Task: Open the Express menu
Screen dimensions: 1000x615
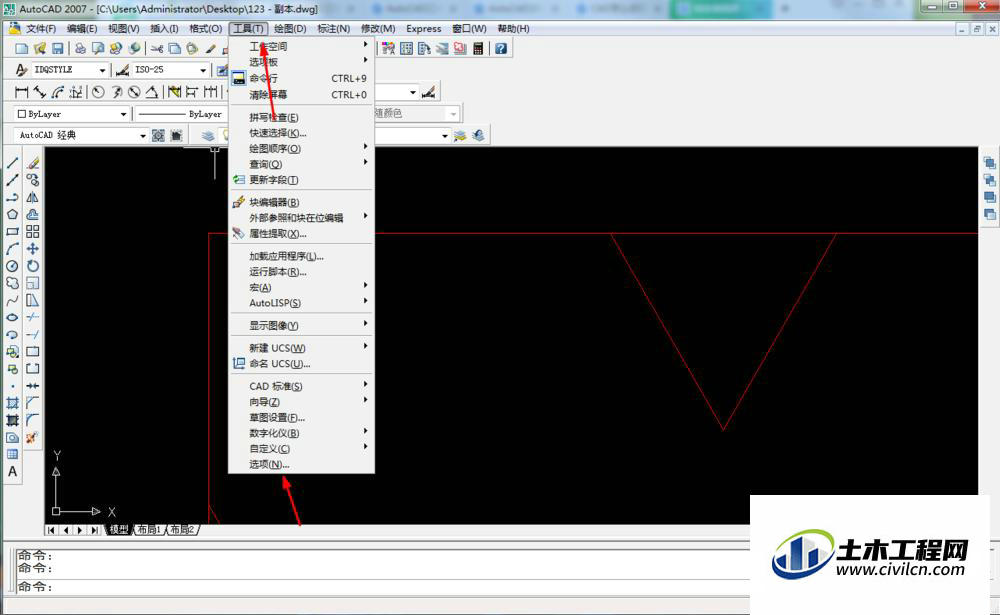Action: coord(423,29)
